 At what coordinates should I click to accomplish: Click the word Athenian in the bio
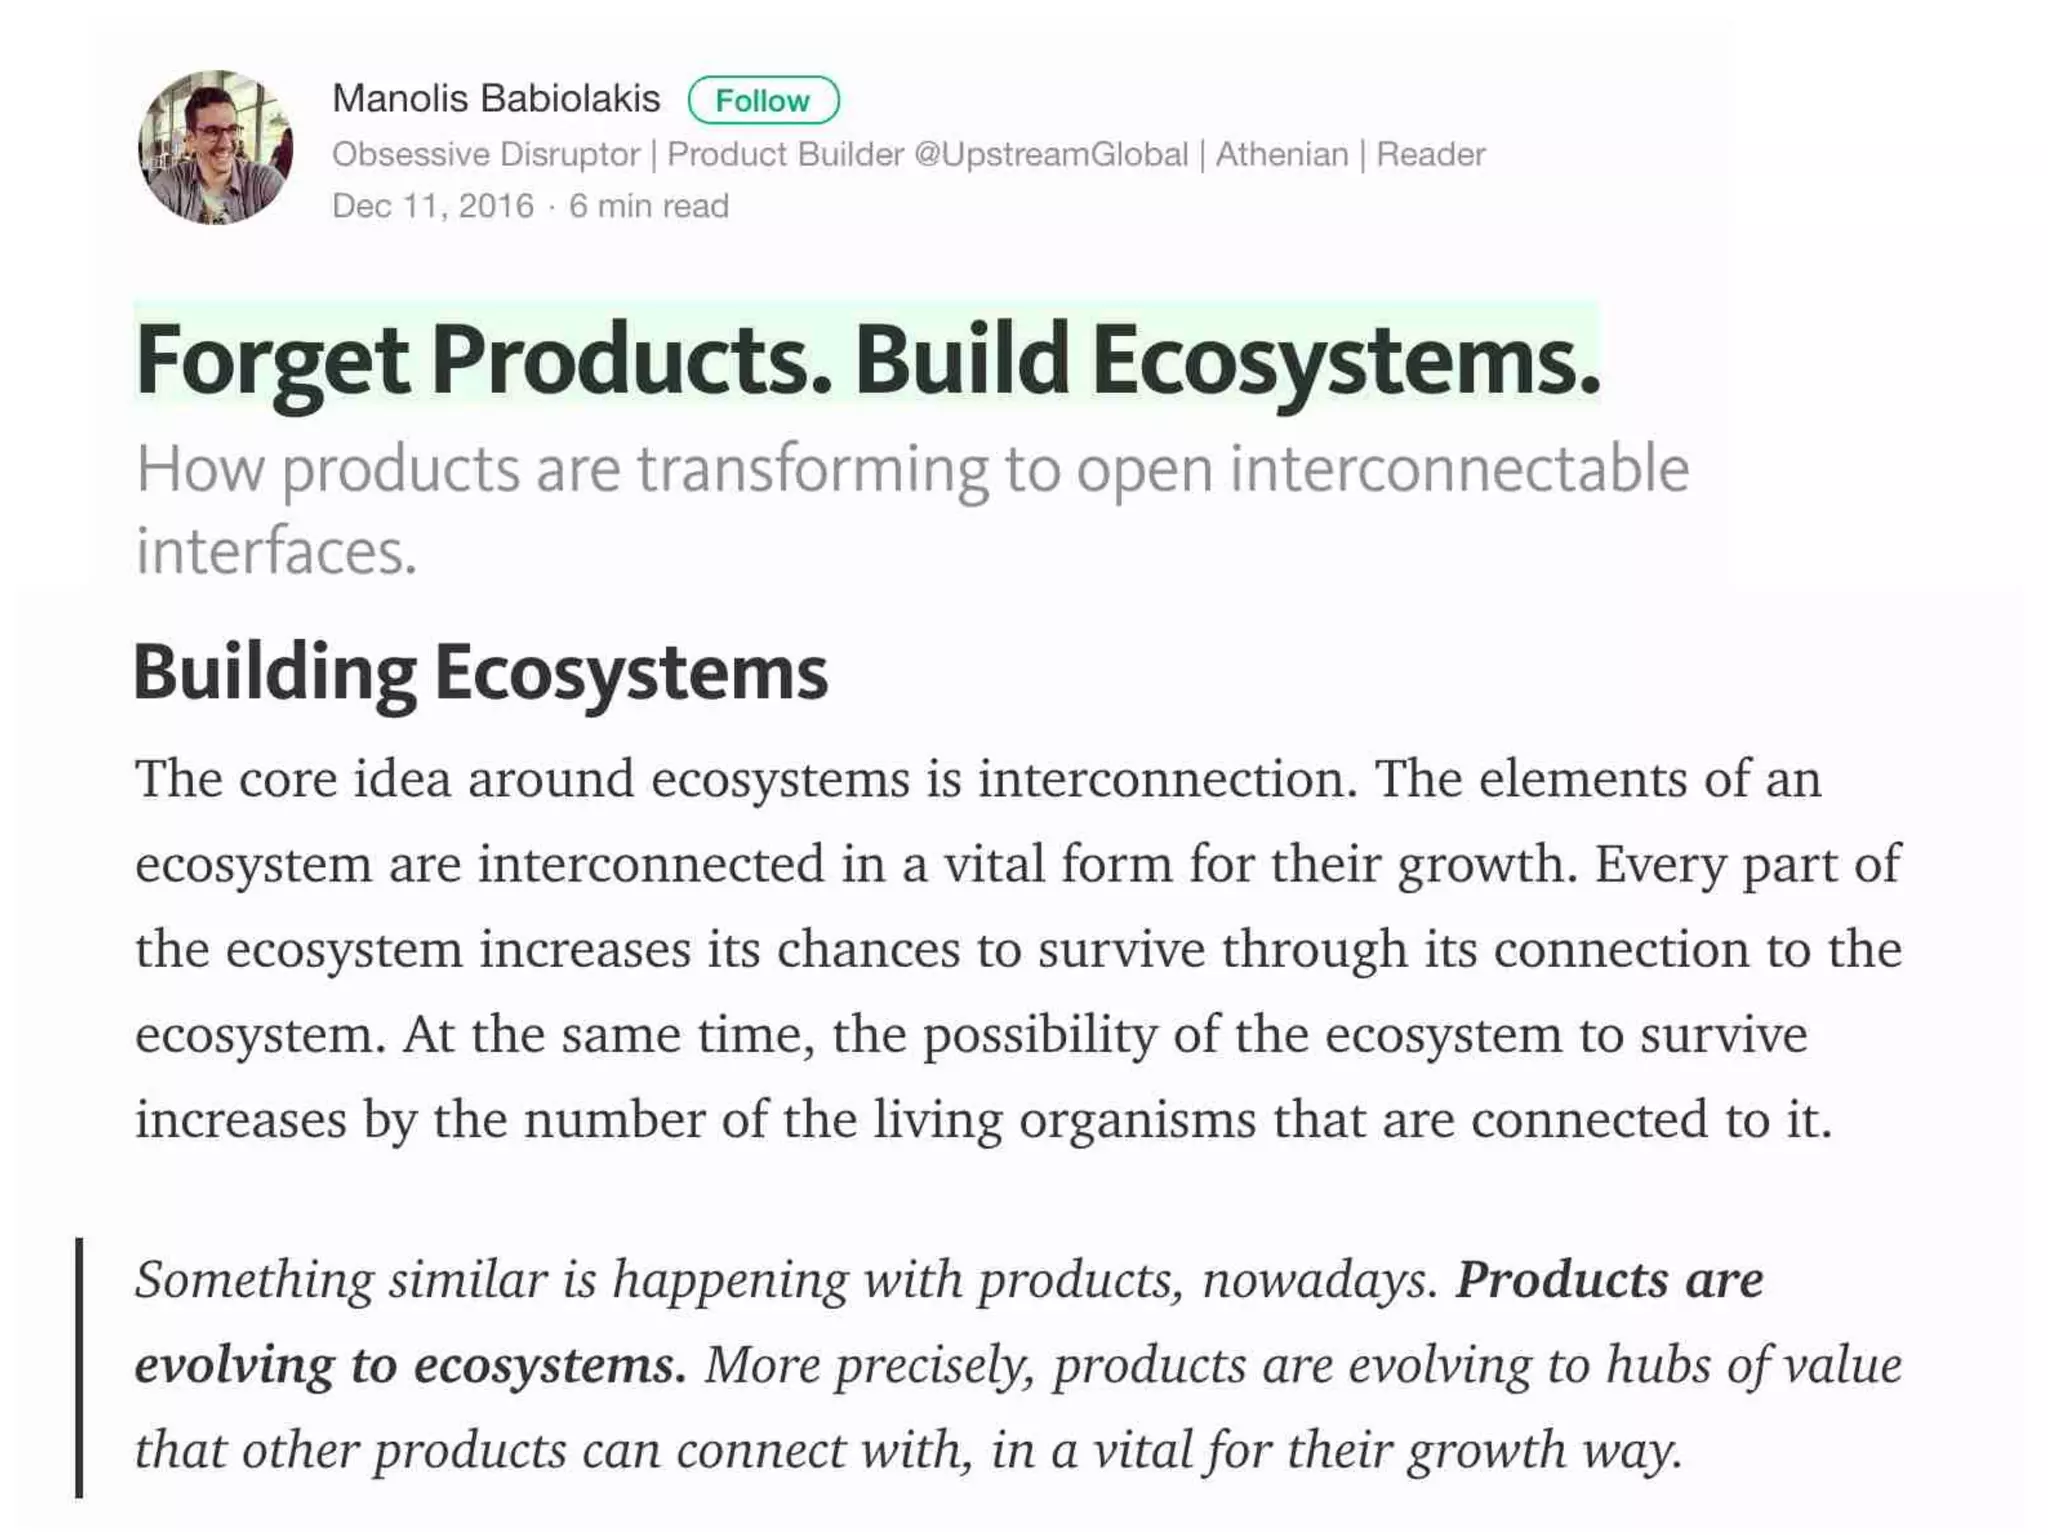(1282, 155)
